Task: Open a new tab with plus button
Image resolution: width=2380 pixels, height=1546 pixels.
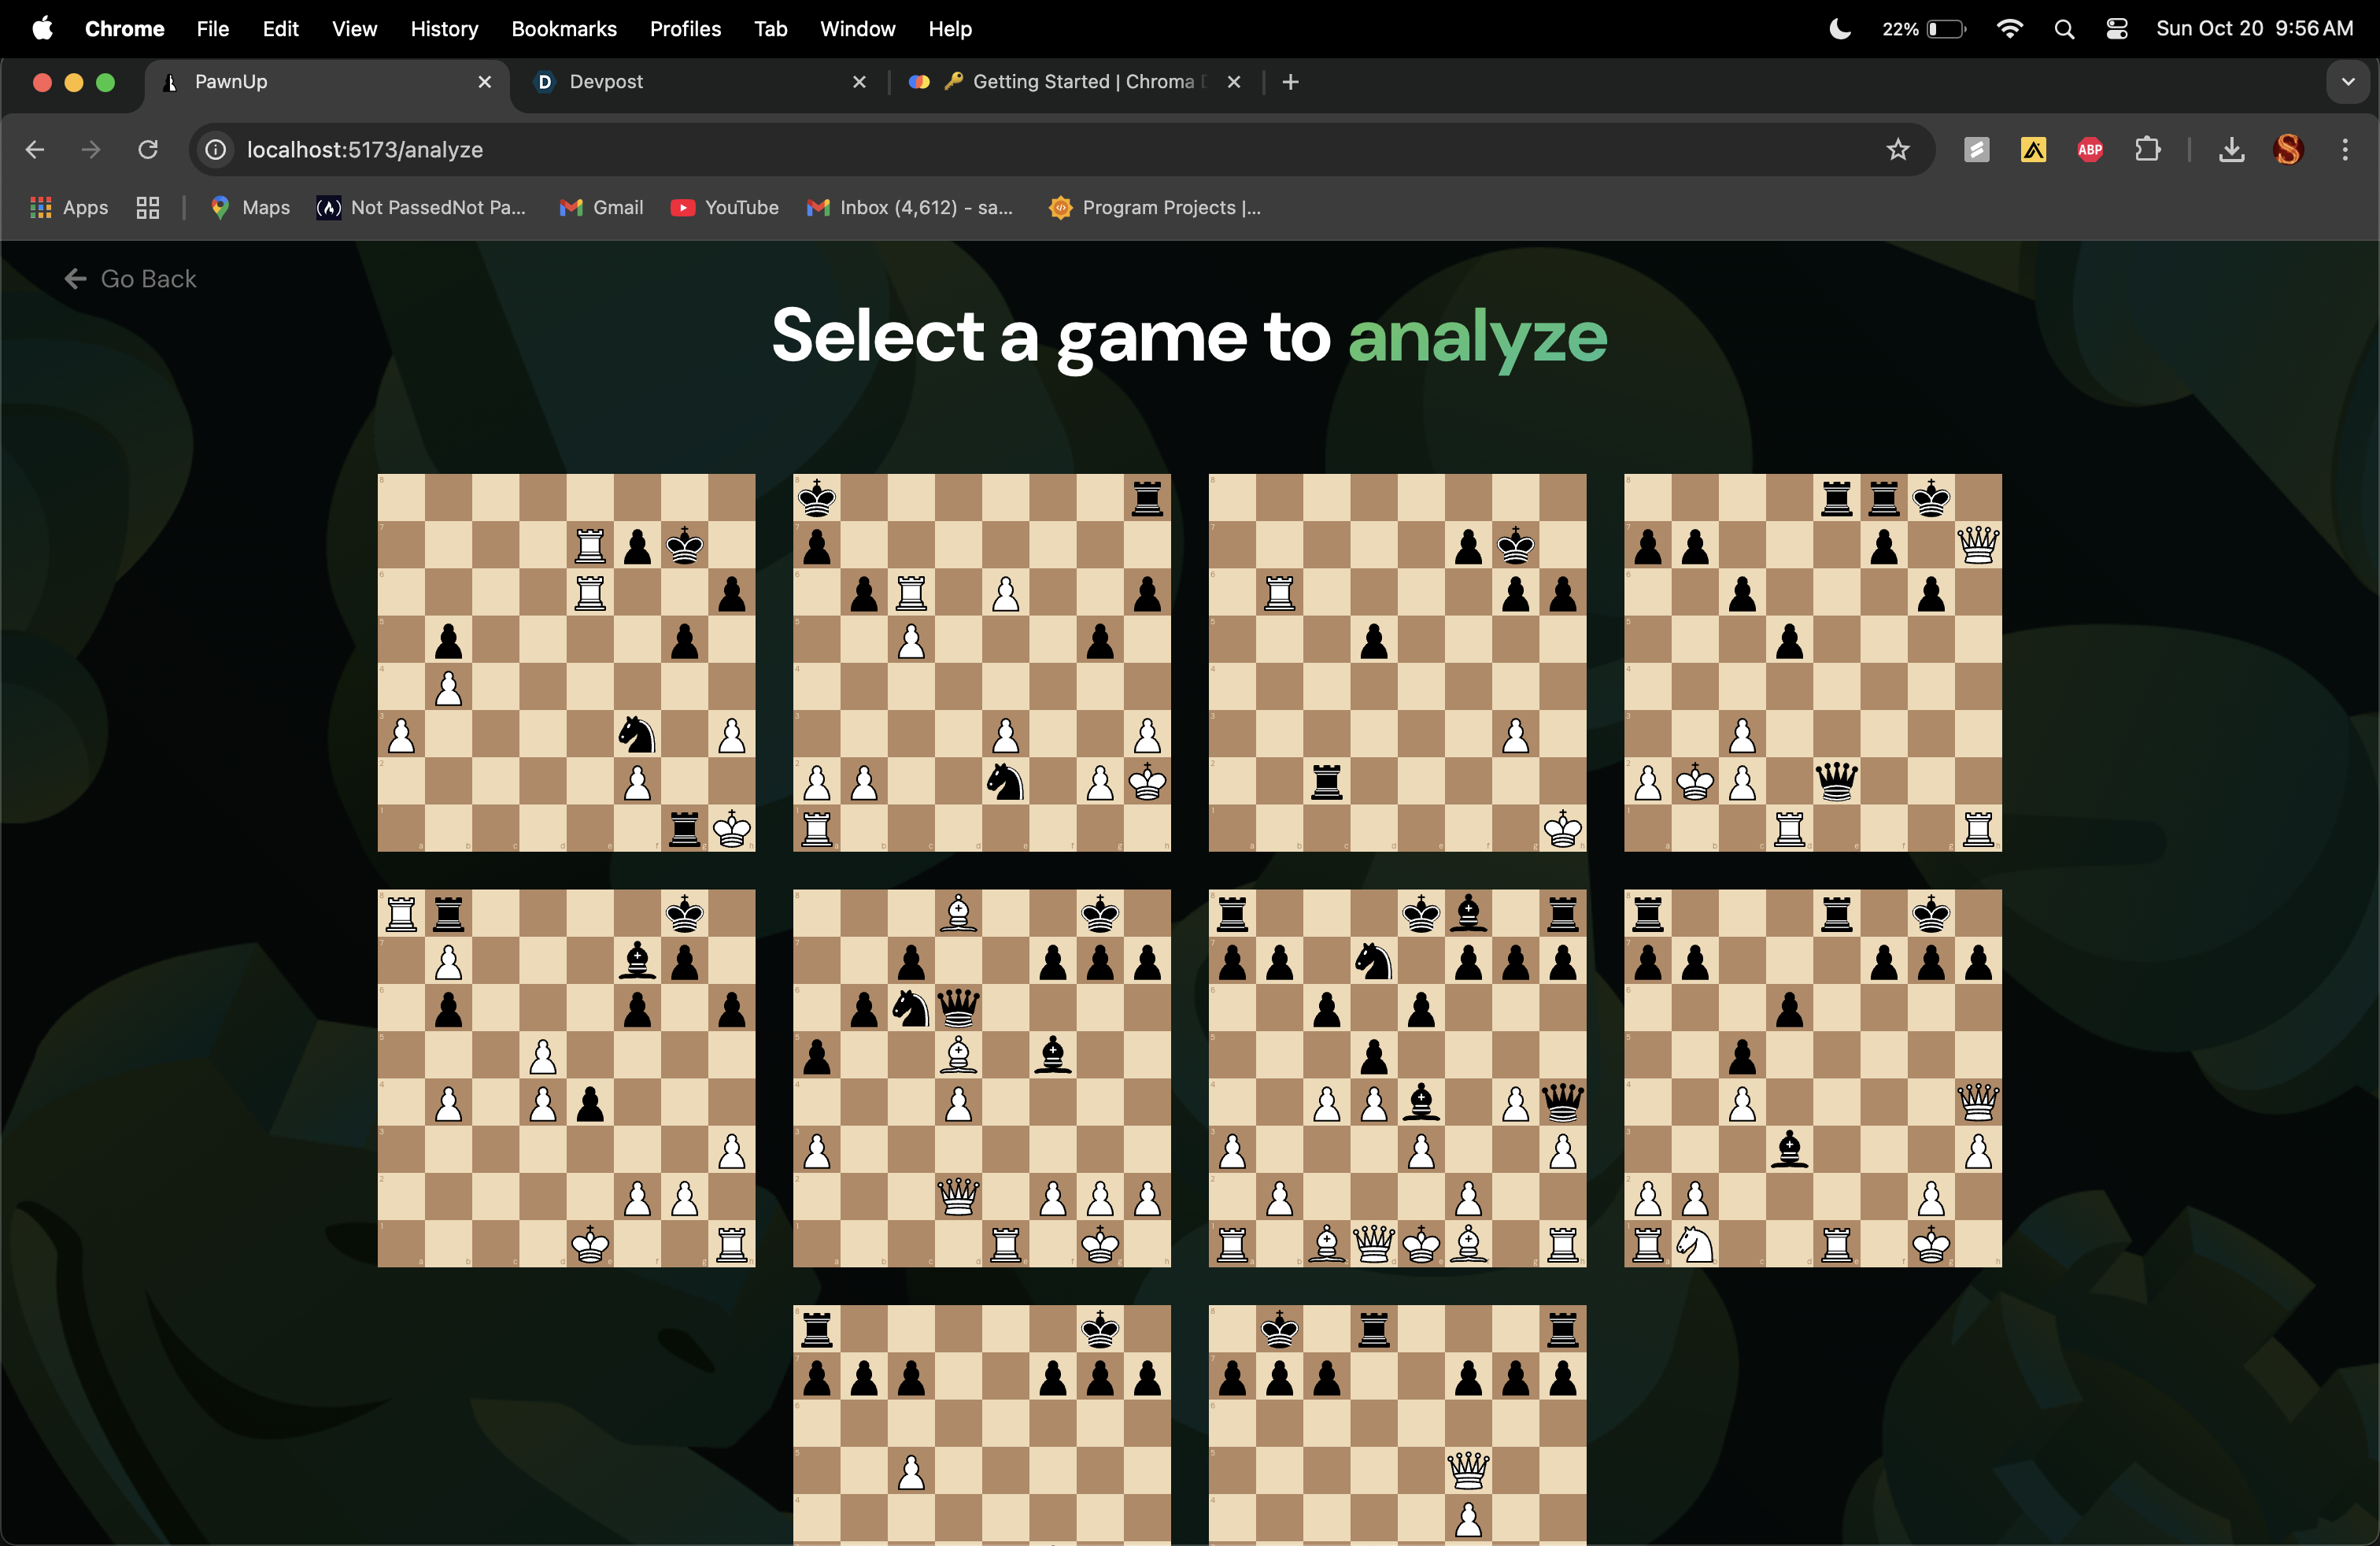Action: click(1290, 82)
